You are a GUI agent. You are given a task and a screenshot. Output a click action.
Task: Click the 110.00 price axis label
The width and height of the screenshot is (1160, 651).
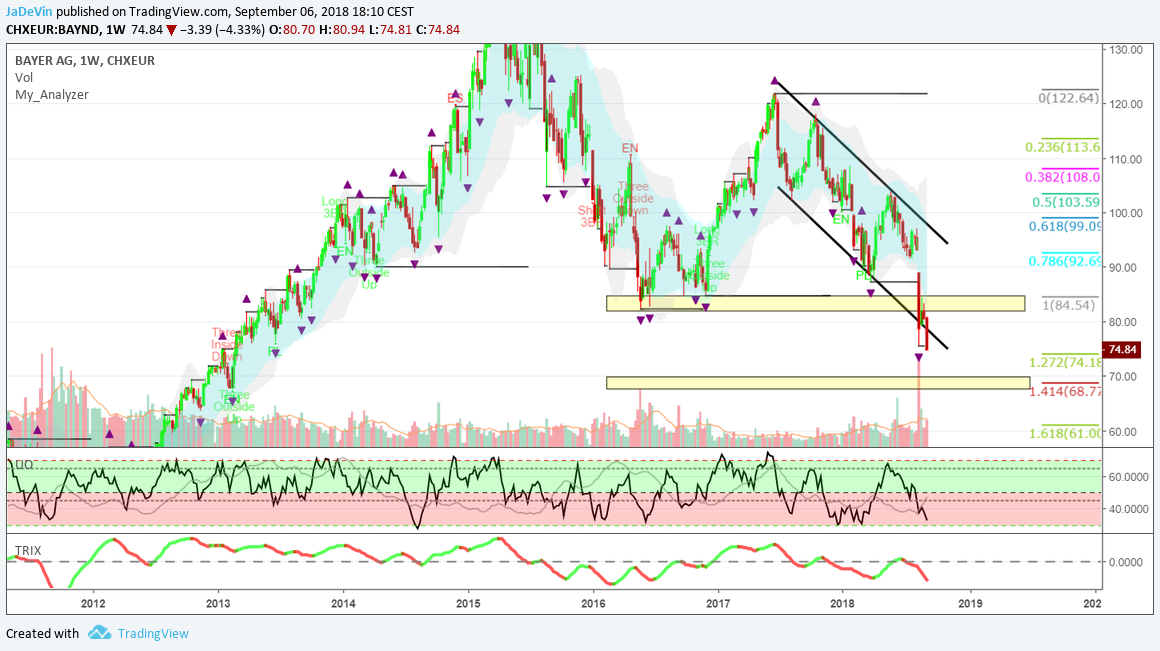click(1125, 159)
